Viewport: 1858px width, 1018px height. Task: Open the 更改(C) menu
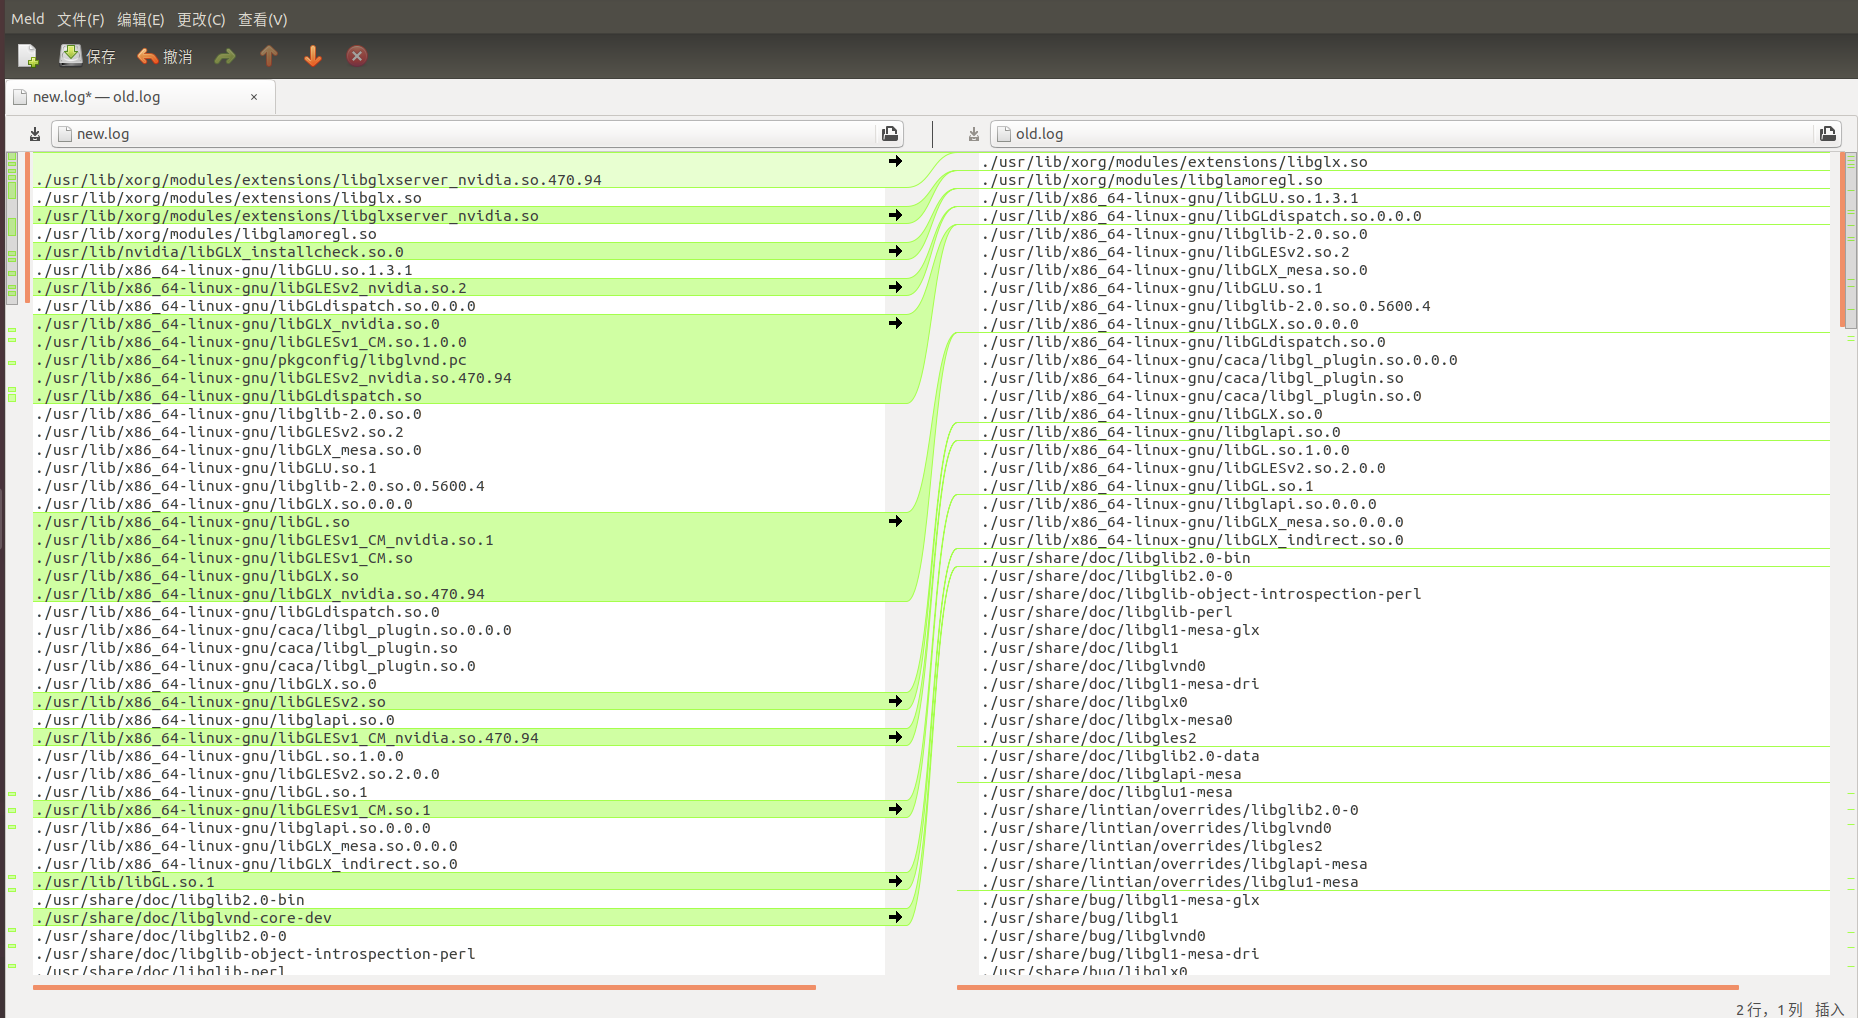(x=201, y=18)
